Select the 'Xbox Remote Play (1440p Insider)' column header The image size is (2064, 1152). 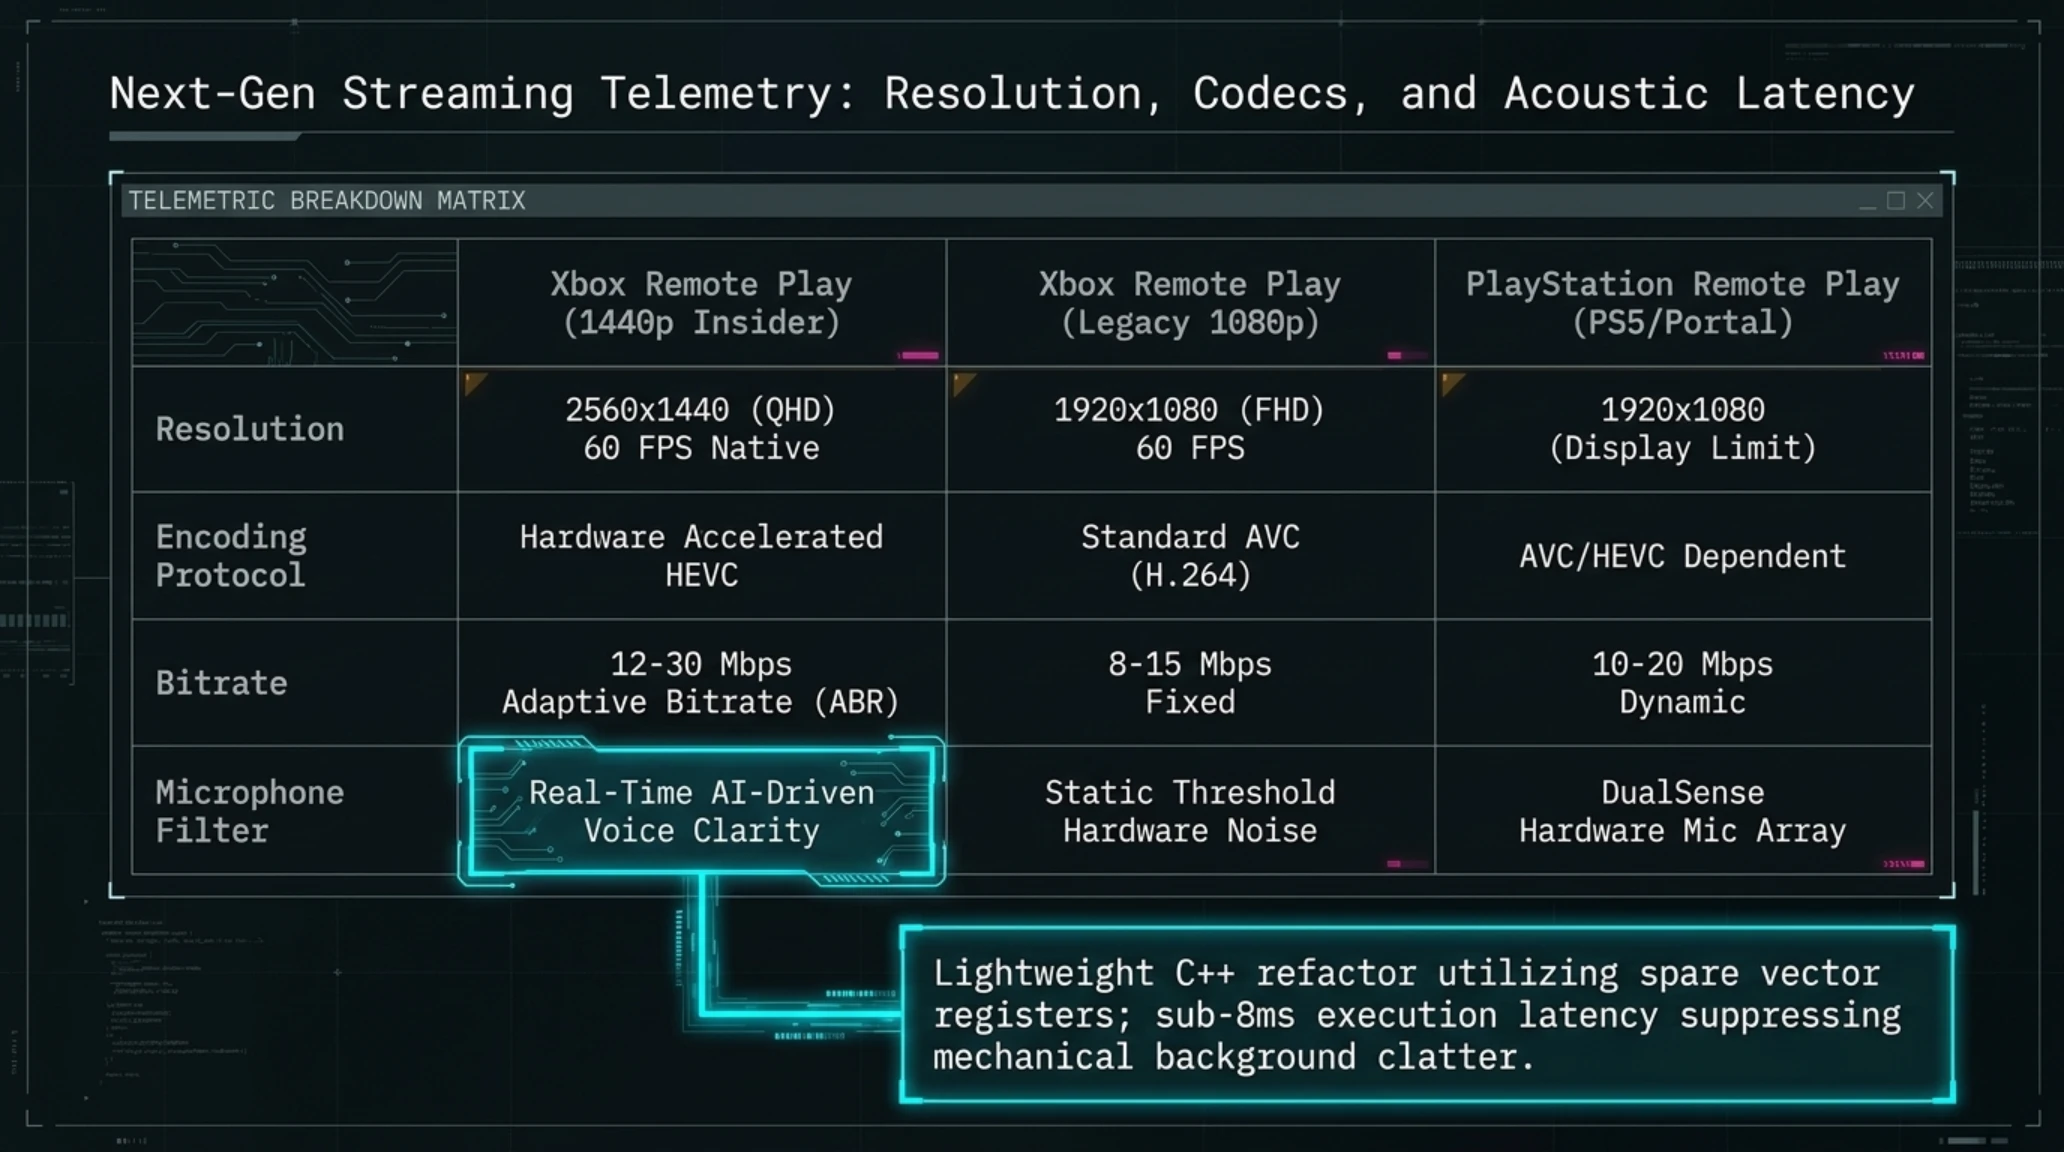pos(702,303)
